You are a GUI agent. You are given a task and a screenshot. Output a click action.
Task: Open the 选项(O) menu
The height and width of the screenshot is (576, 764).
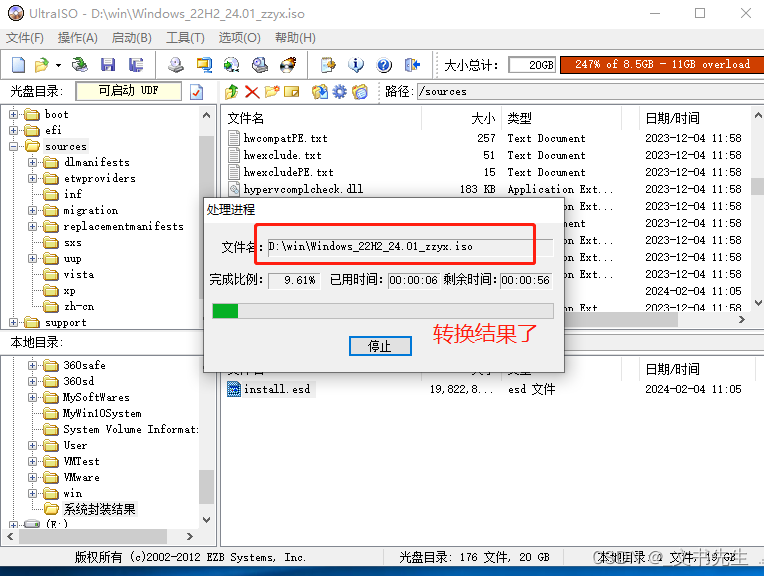pos(239,38)
